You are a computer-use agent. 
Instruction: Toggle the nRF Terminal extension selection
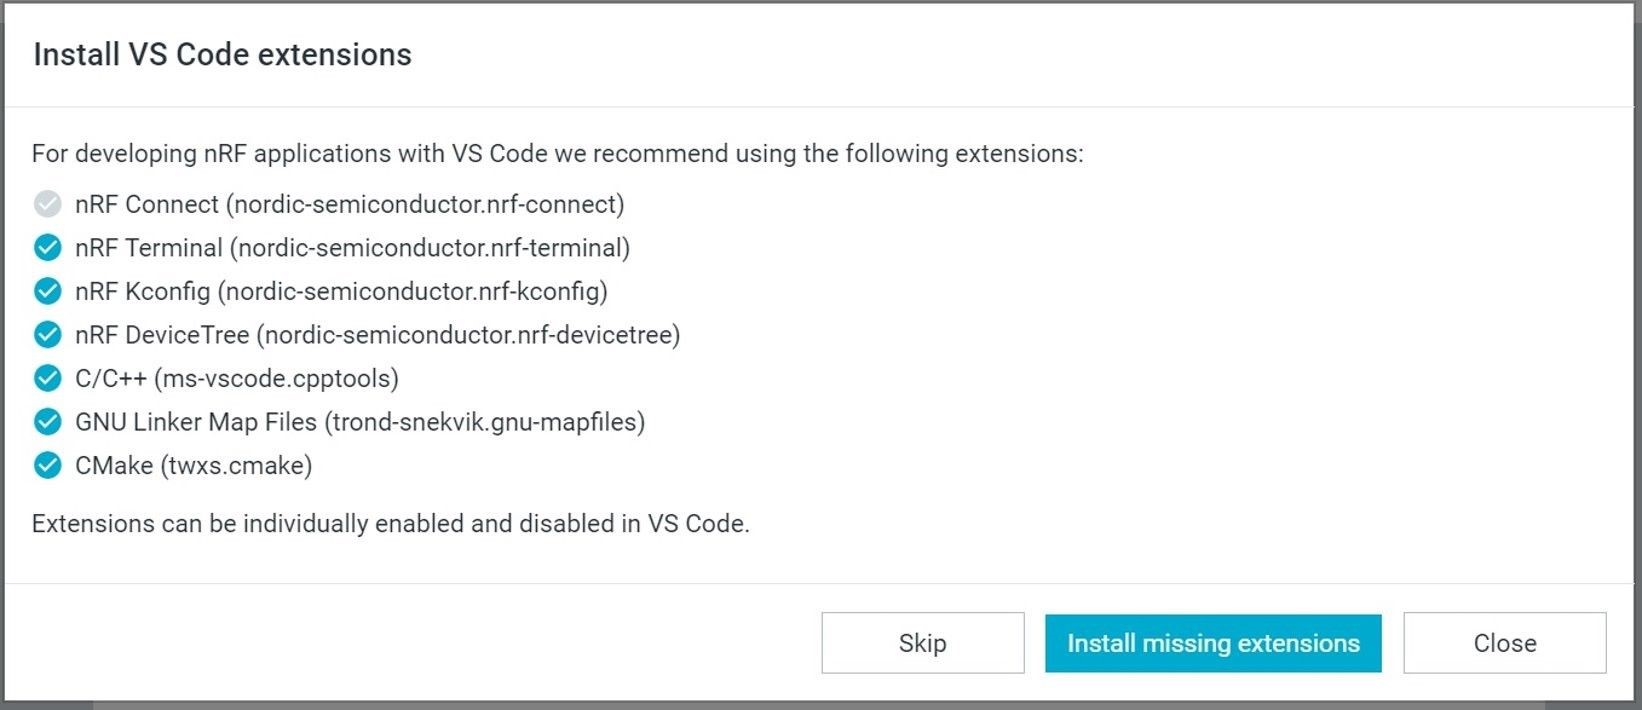47,247
